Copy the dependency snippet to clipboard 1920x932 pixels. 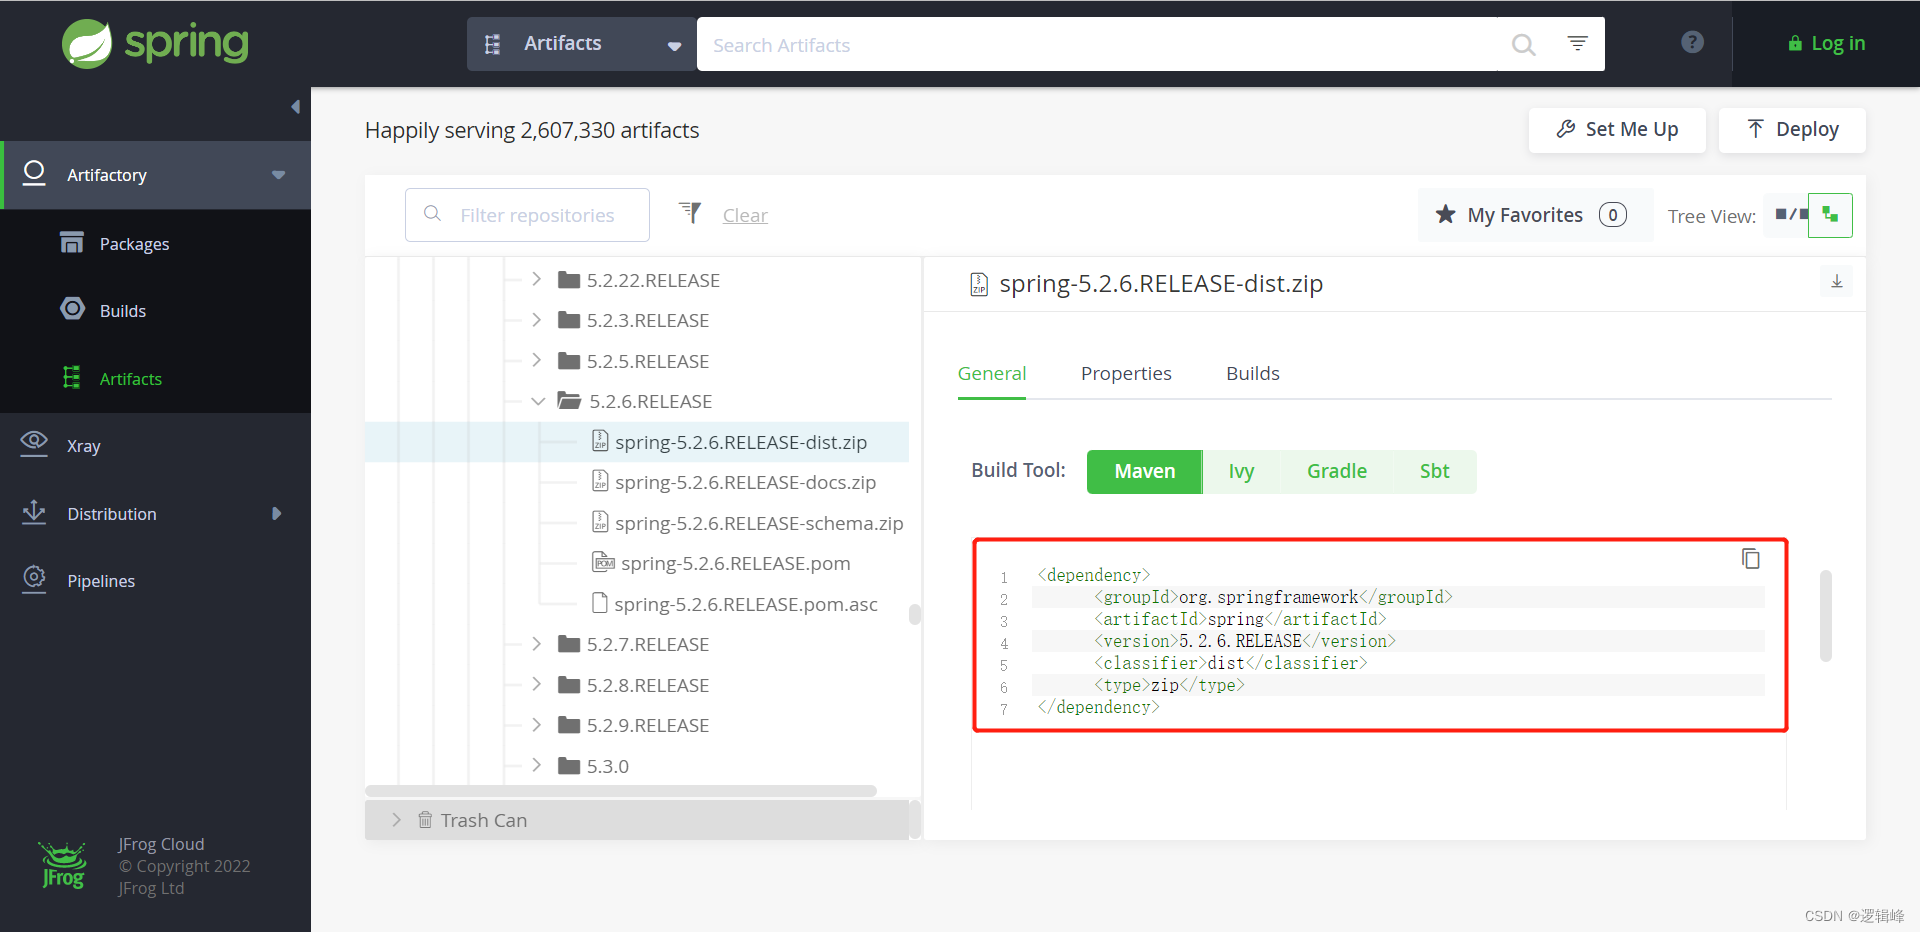[x=1751, y=558]
